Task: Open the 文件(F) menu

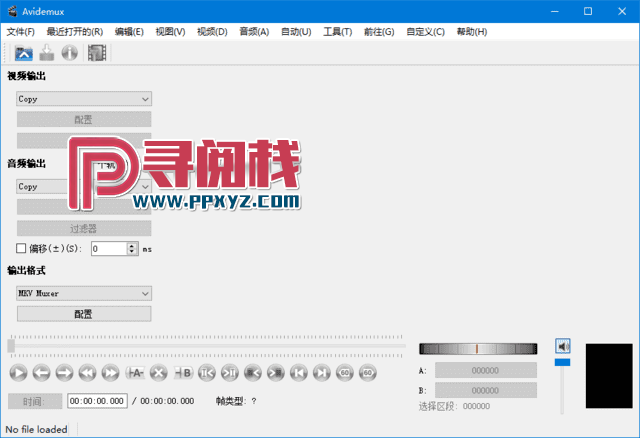Action: [x=20, y=31]
